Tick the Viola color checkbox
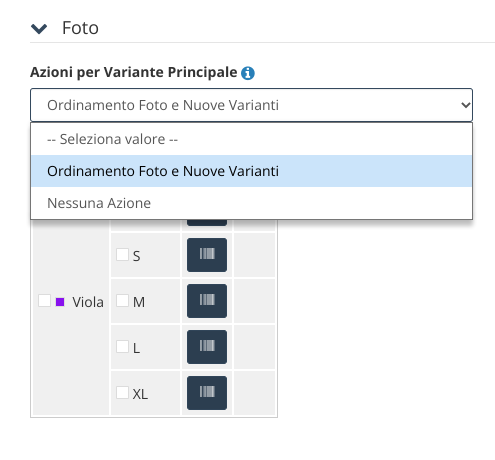495x460 pixels. (44, 300)
